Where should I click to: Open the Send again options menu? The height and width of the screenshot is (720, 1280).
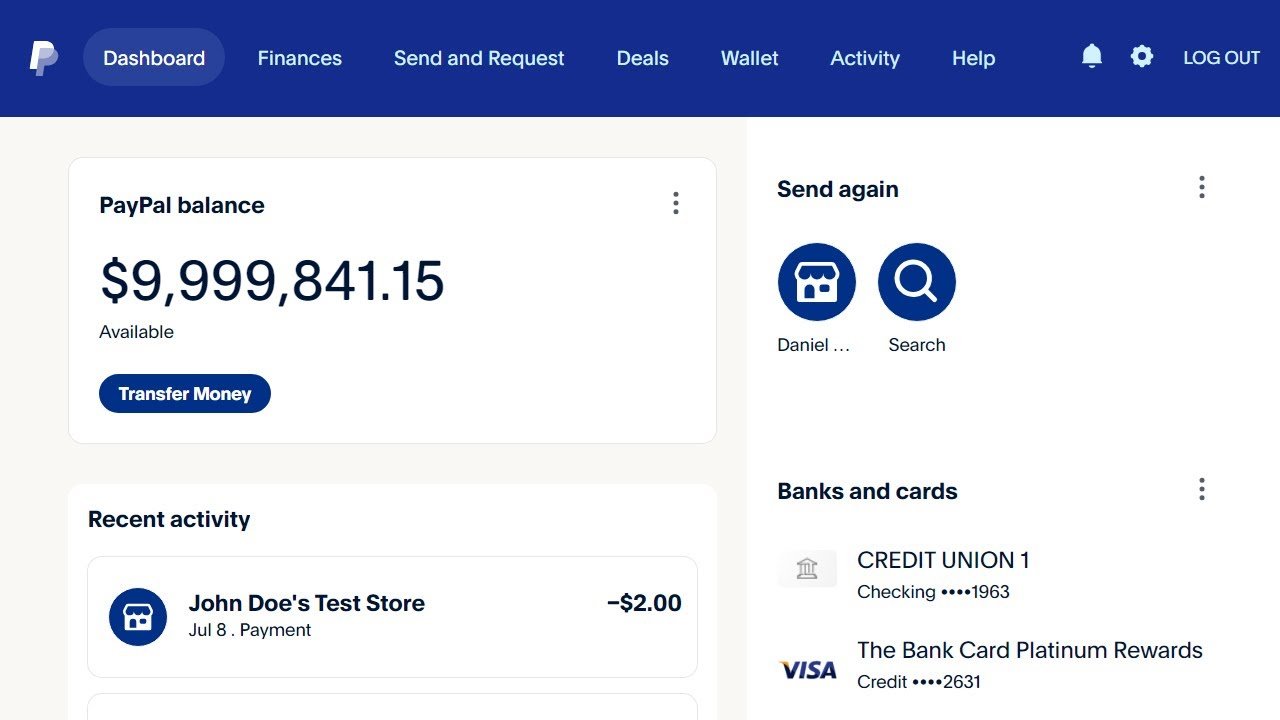pyautogui.click(x=1201, y=187)
